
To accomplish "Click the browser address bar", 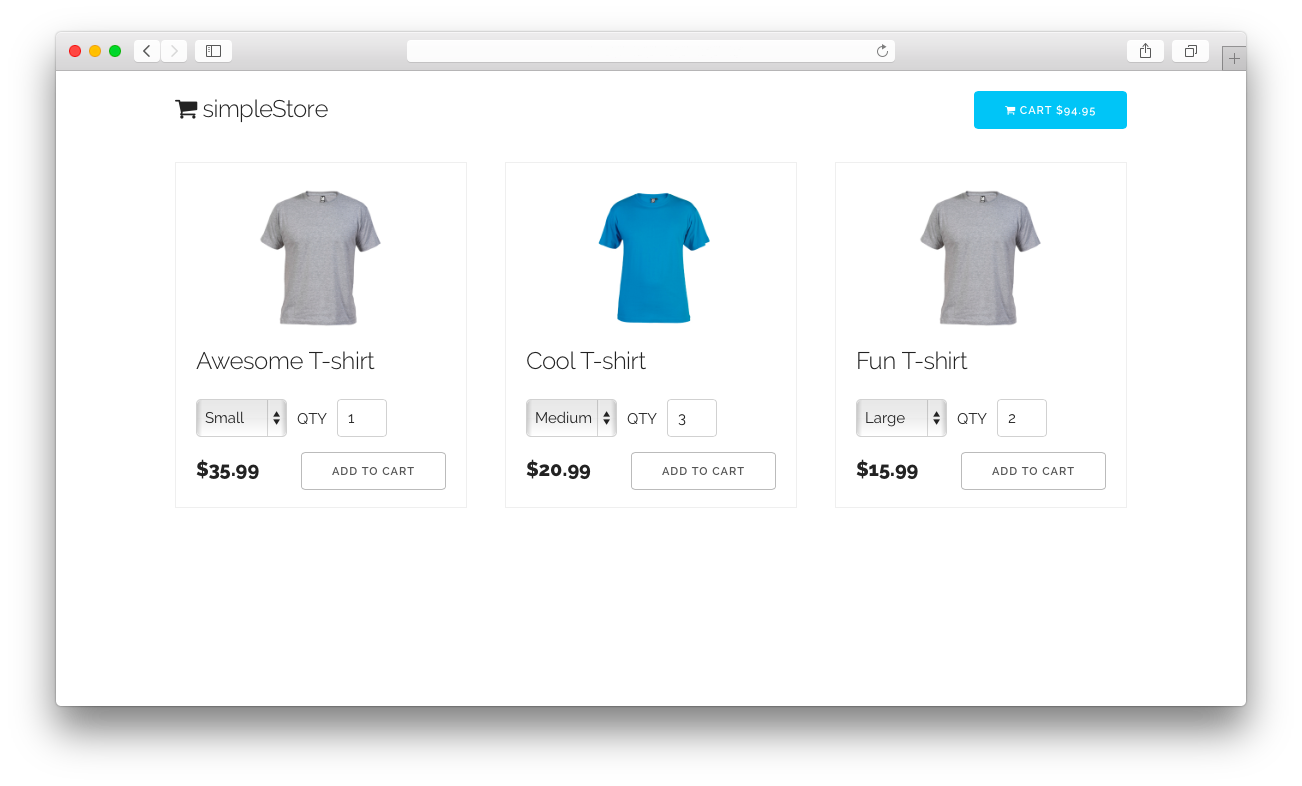I will 640,51.
